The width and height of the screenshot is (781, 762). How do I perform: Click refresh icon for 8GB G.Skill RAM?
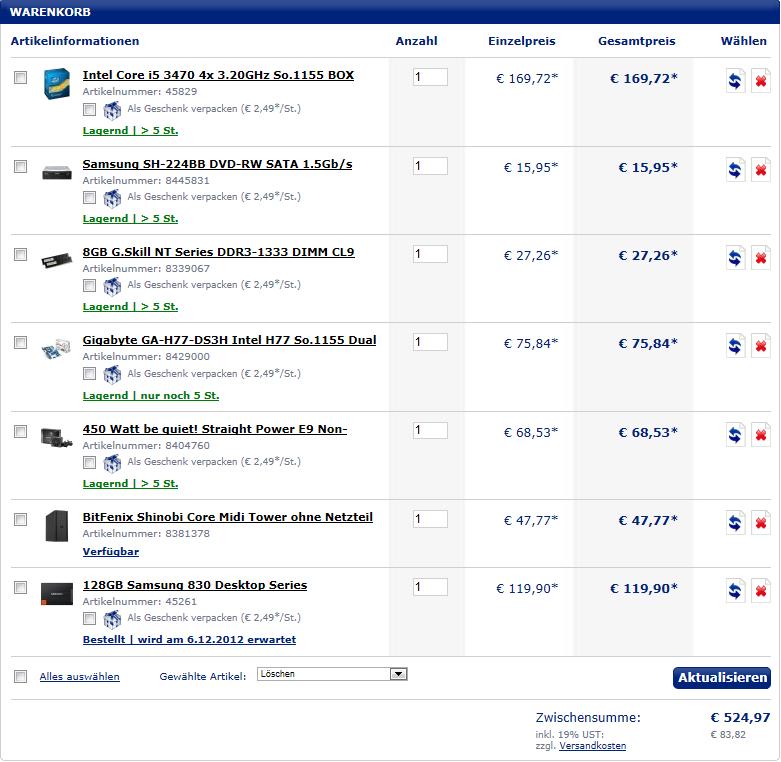[x=735, y=257]
